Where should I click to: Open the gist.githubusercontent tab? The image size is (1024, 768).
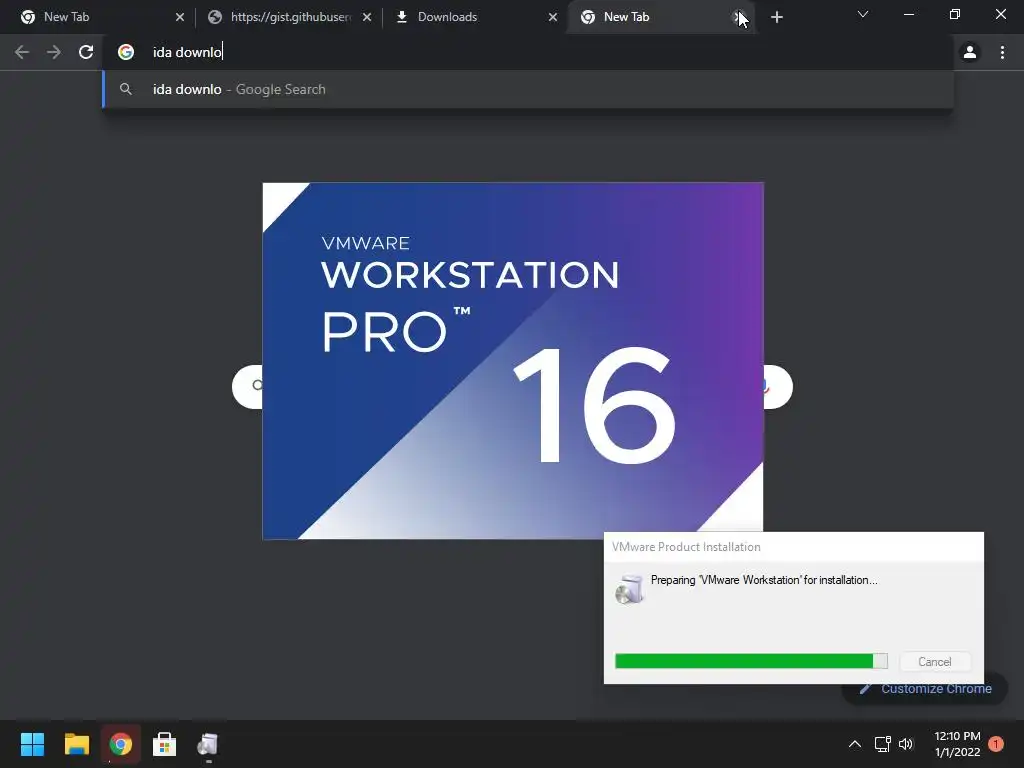[x=289, y=17]
